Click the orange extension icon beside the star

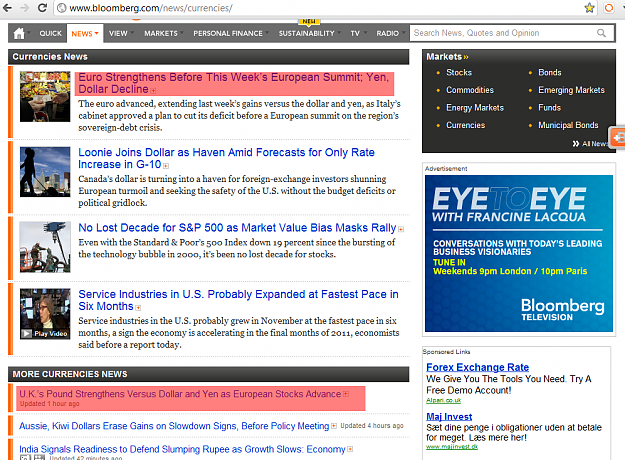pos(609,8)
